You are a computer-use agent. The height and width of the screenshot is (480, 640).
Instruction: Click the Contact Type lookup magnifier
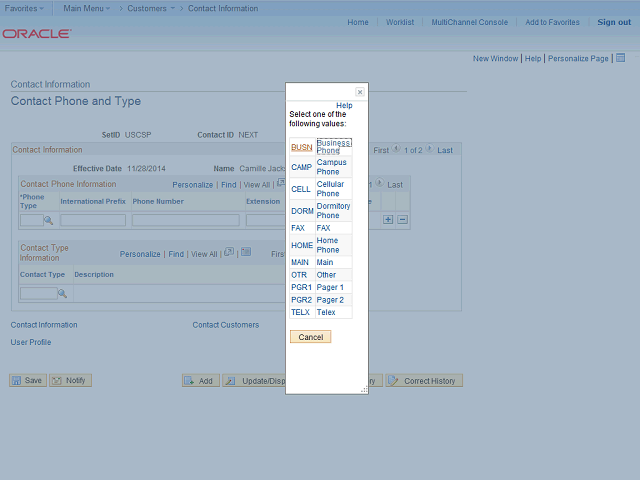(x=62, y=293)
